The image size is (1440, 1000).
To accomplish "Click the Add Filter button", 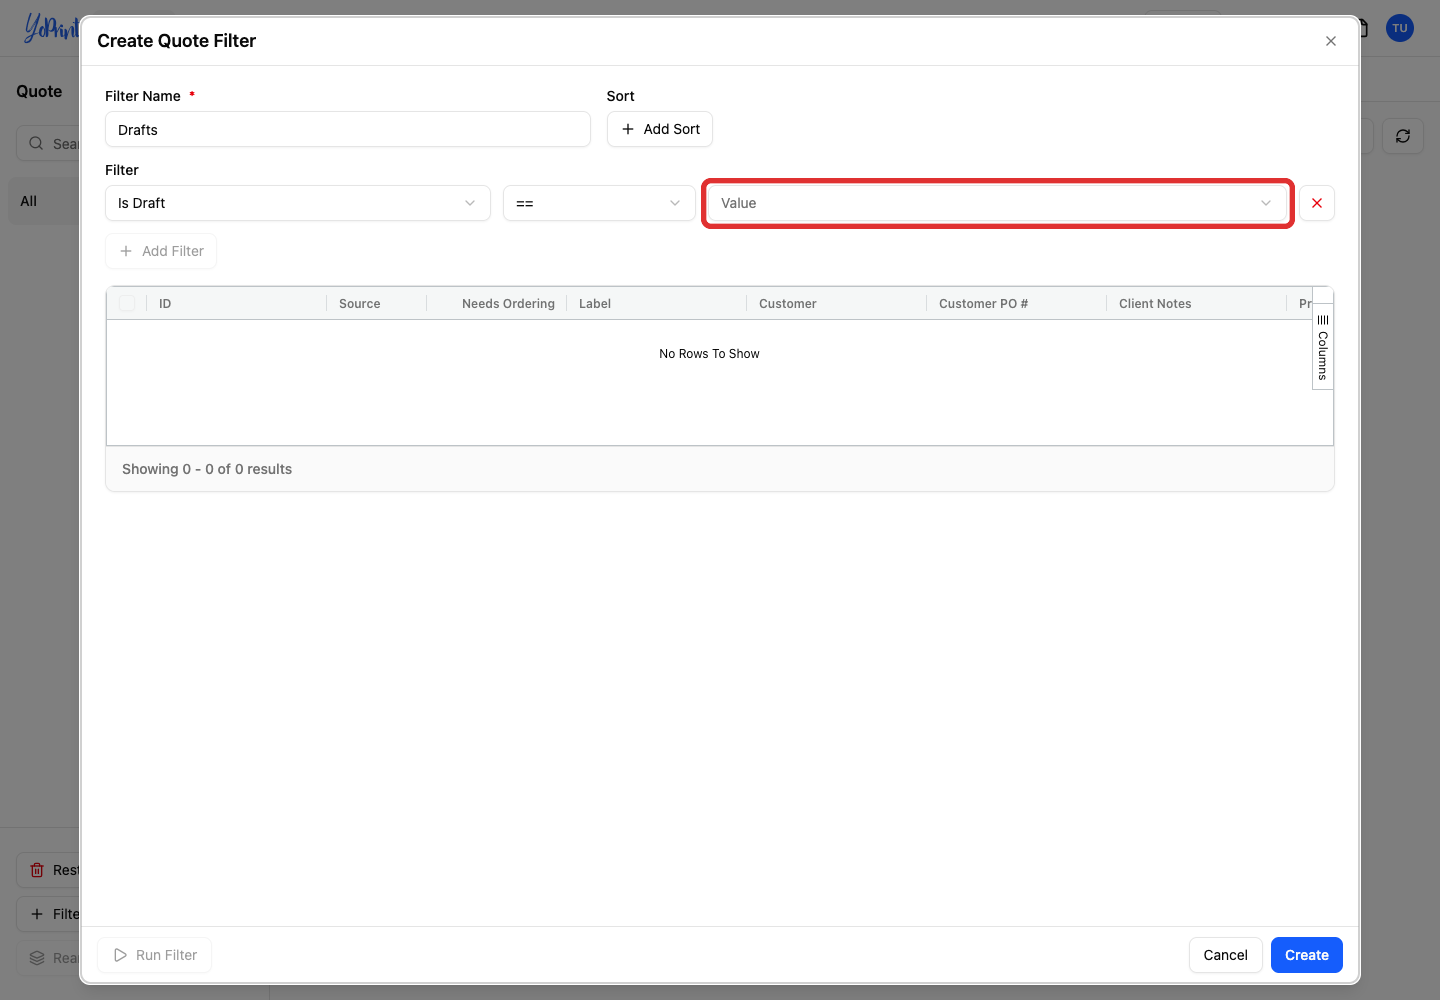I will pyautogui.click(x=161, y=251).
